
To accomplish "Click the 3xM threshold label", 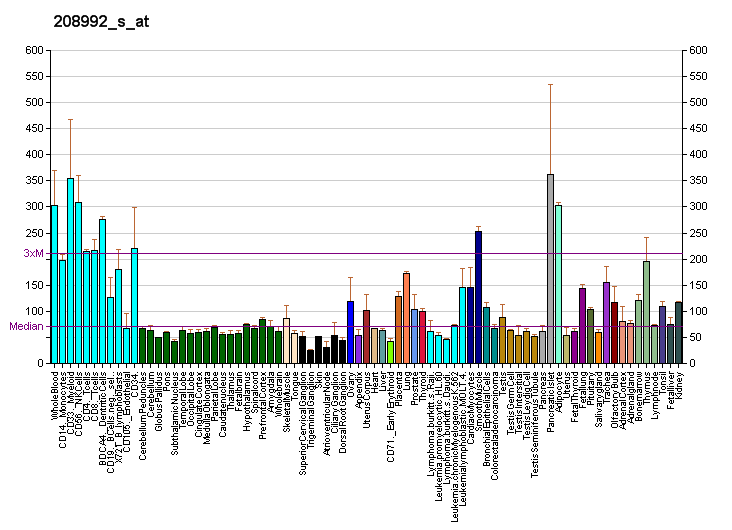I will (33, 253).
